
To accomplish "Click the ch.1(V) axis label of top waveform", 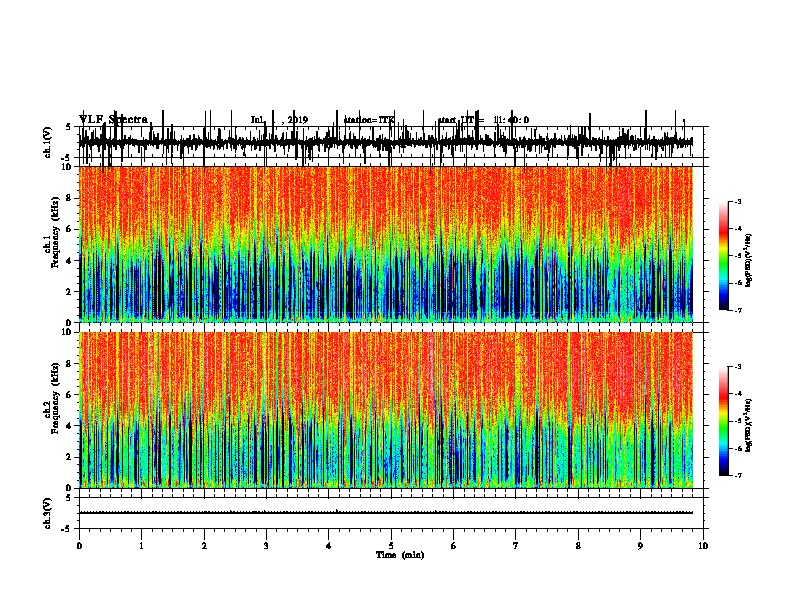I will 47,142.
